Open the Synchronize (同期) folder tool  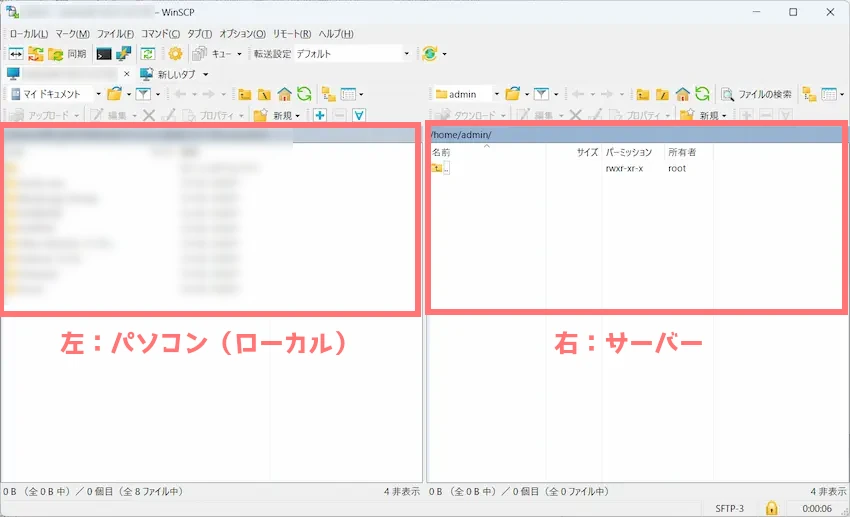[x=67, y=54]
